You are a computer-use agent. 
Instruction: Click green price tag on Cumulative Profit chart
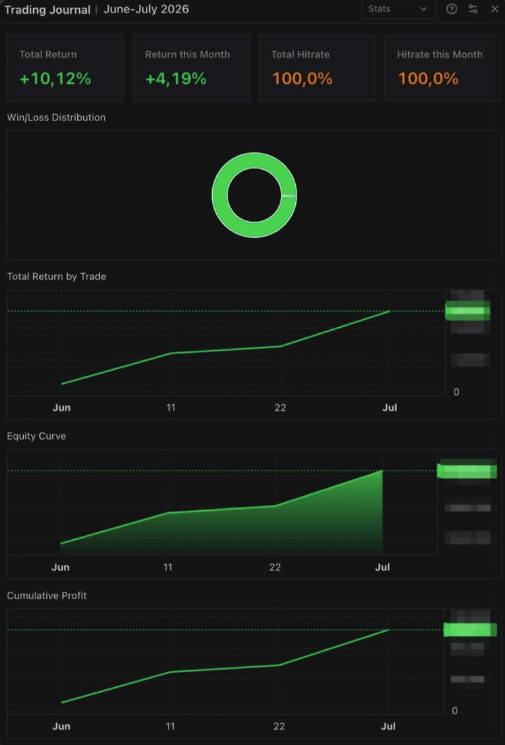[470, 630]
